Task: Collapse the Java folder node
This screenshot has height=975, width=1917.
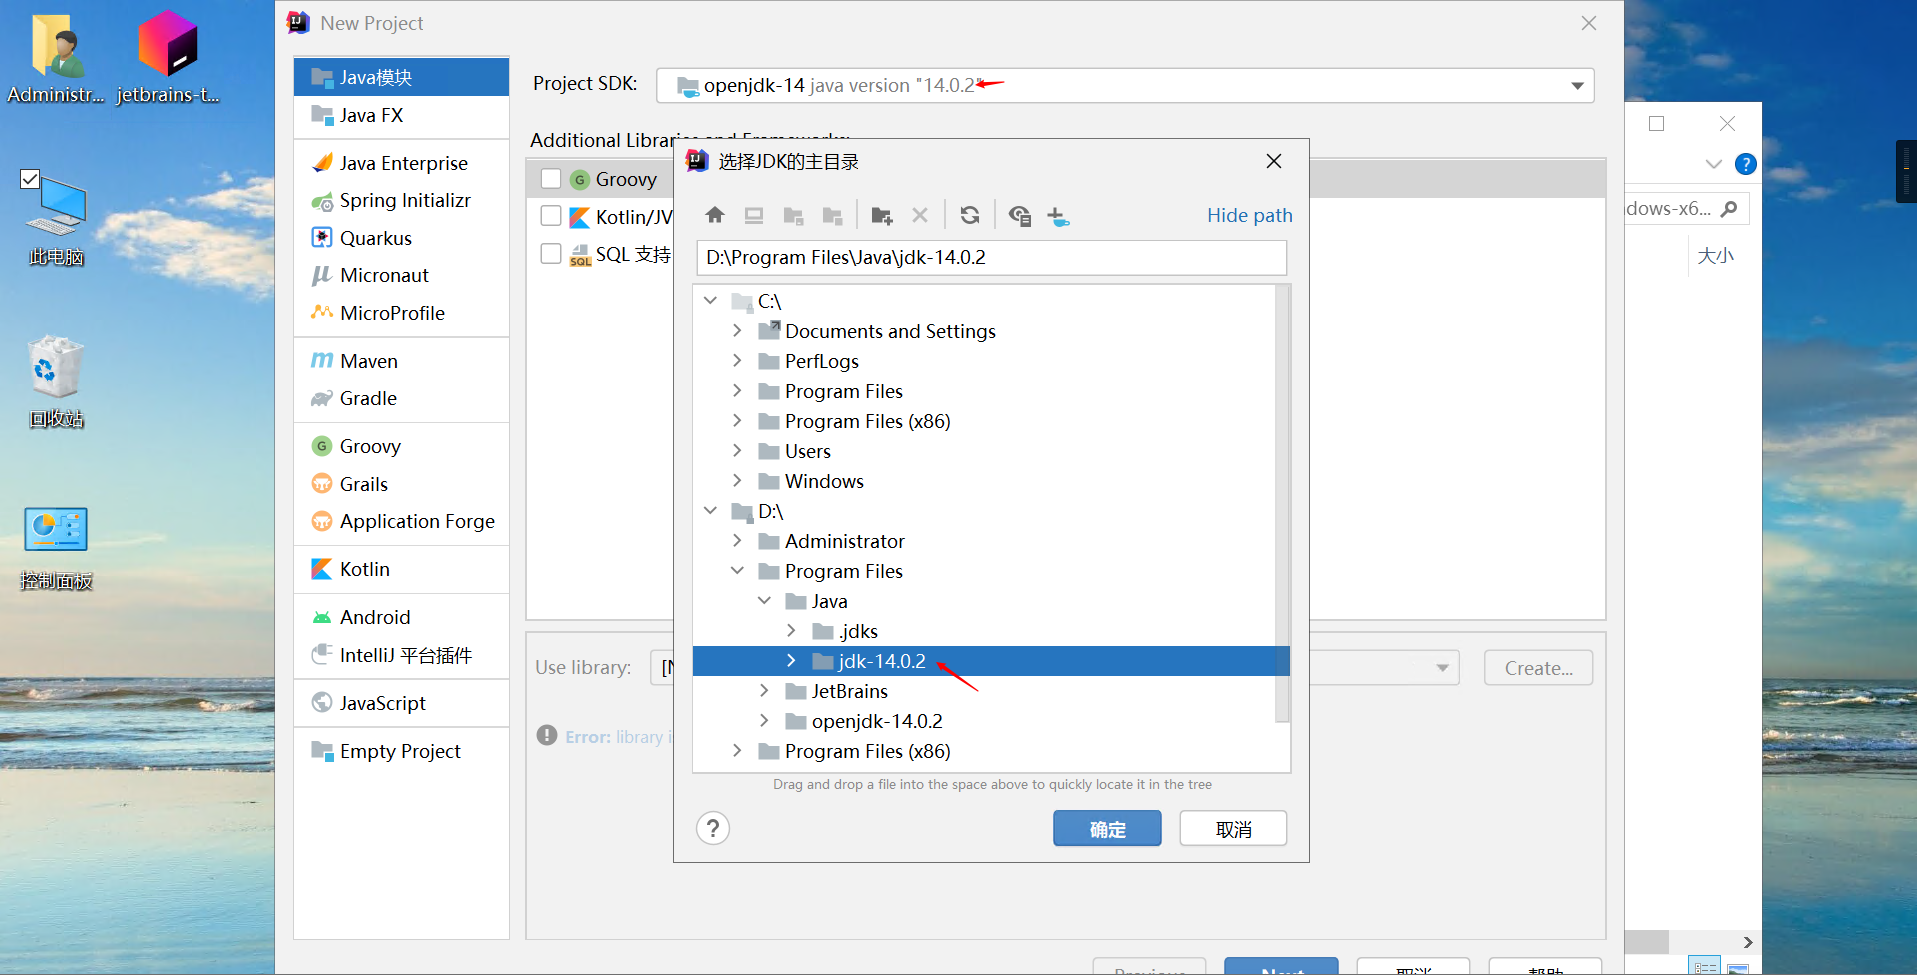Action: pos(764,600)
